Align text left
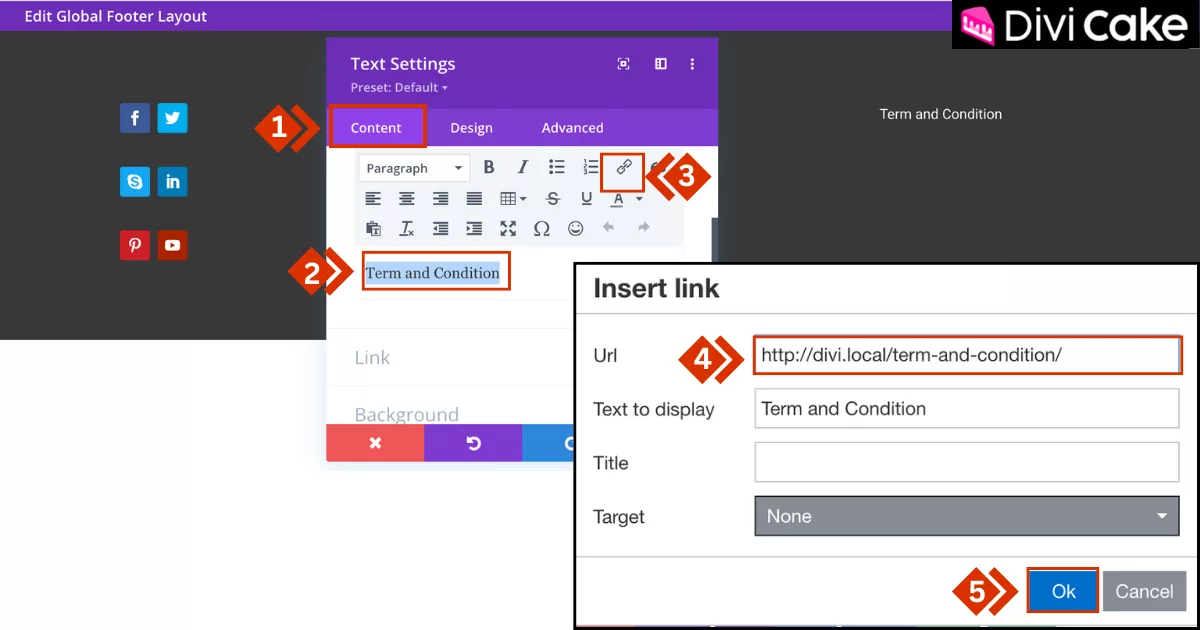 [373, 199]
